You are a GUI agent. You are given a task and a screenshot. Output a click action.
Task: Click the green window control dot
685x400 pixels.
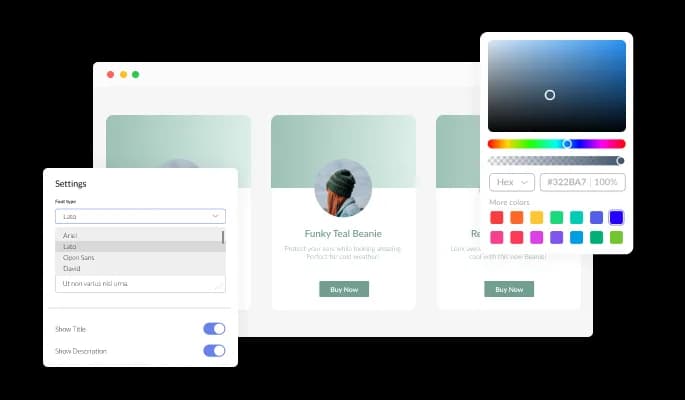[x=136, y=74]
